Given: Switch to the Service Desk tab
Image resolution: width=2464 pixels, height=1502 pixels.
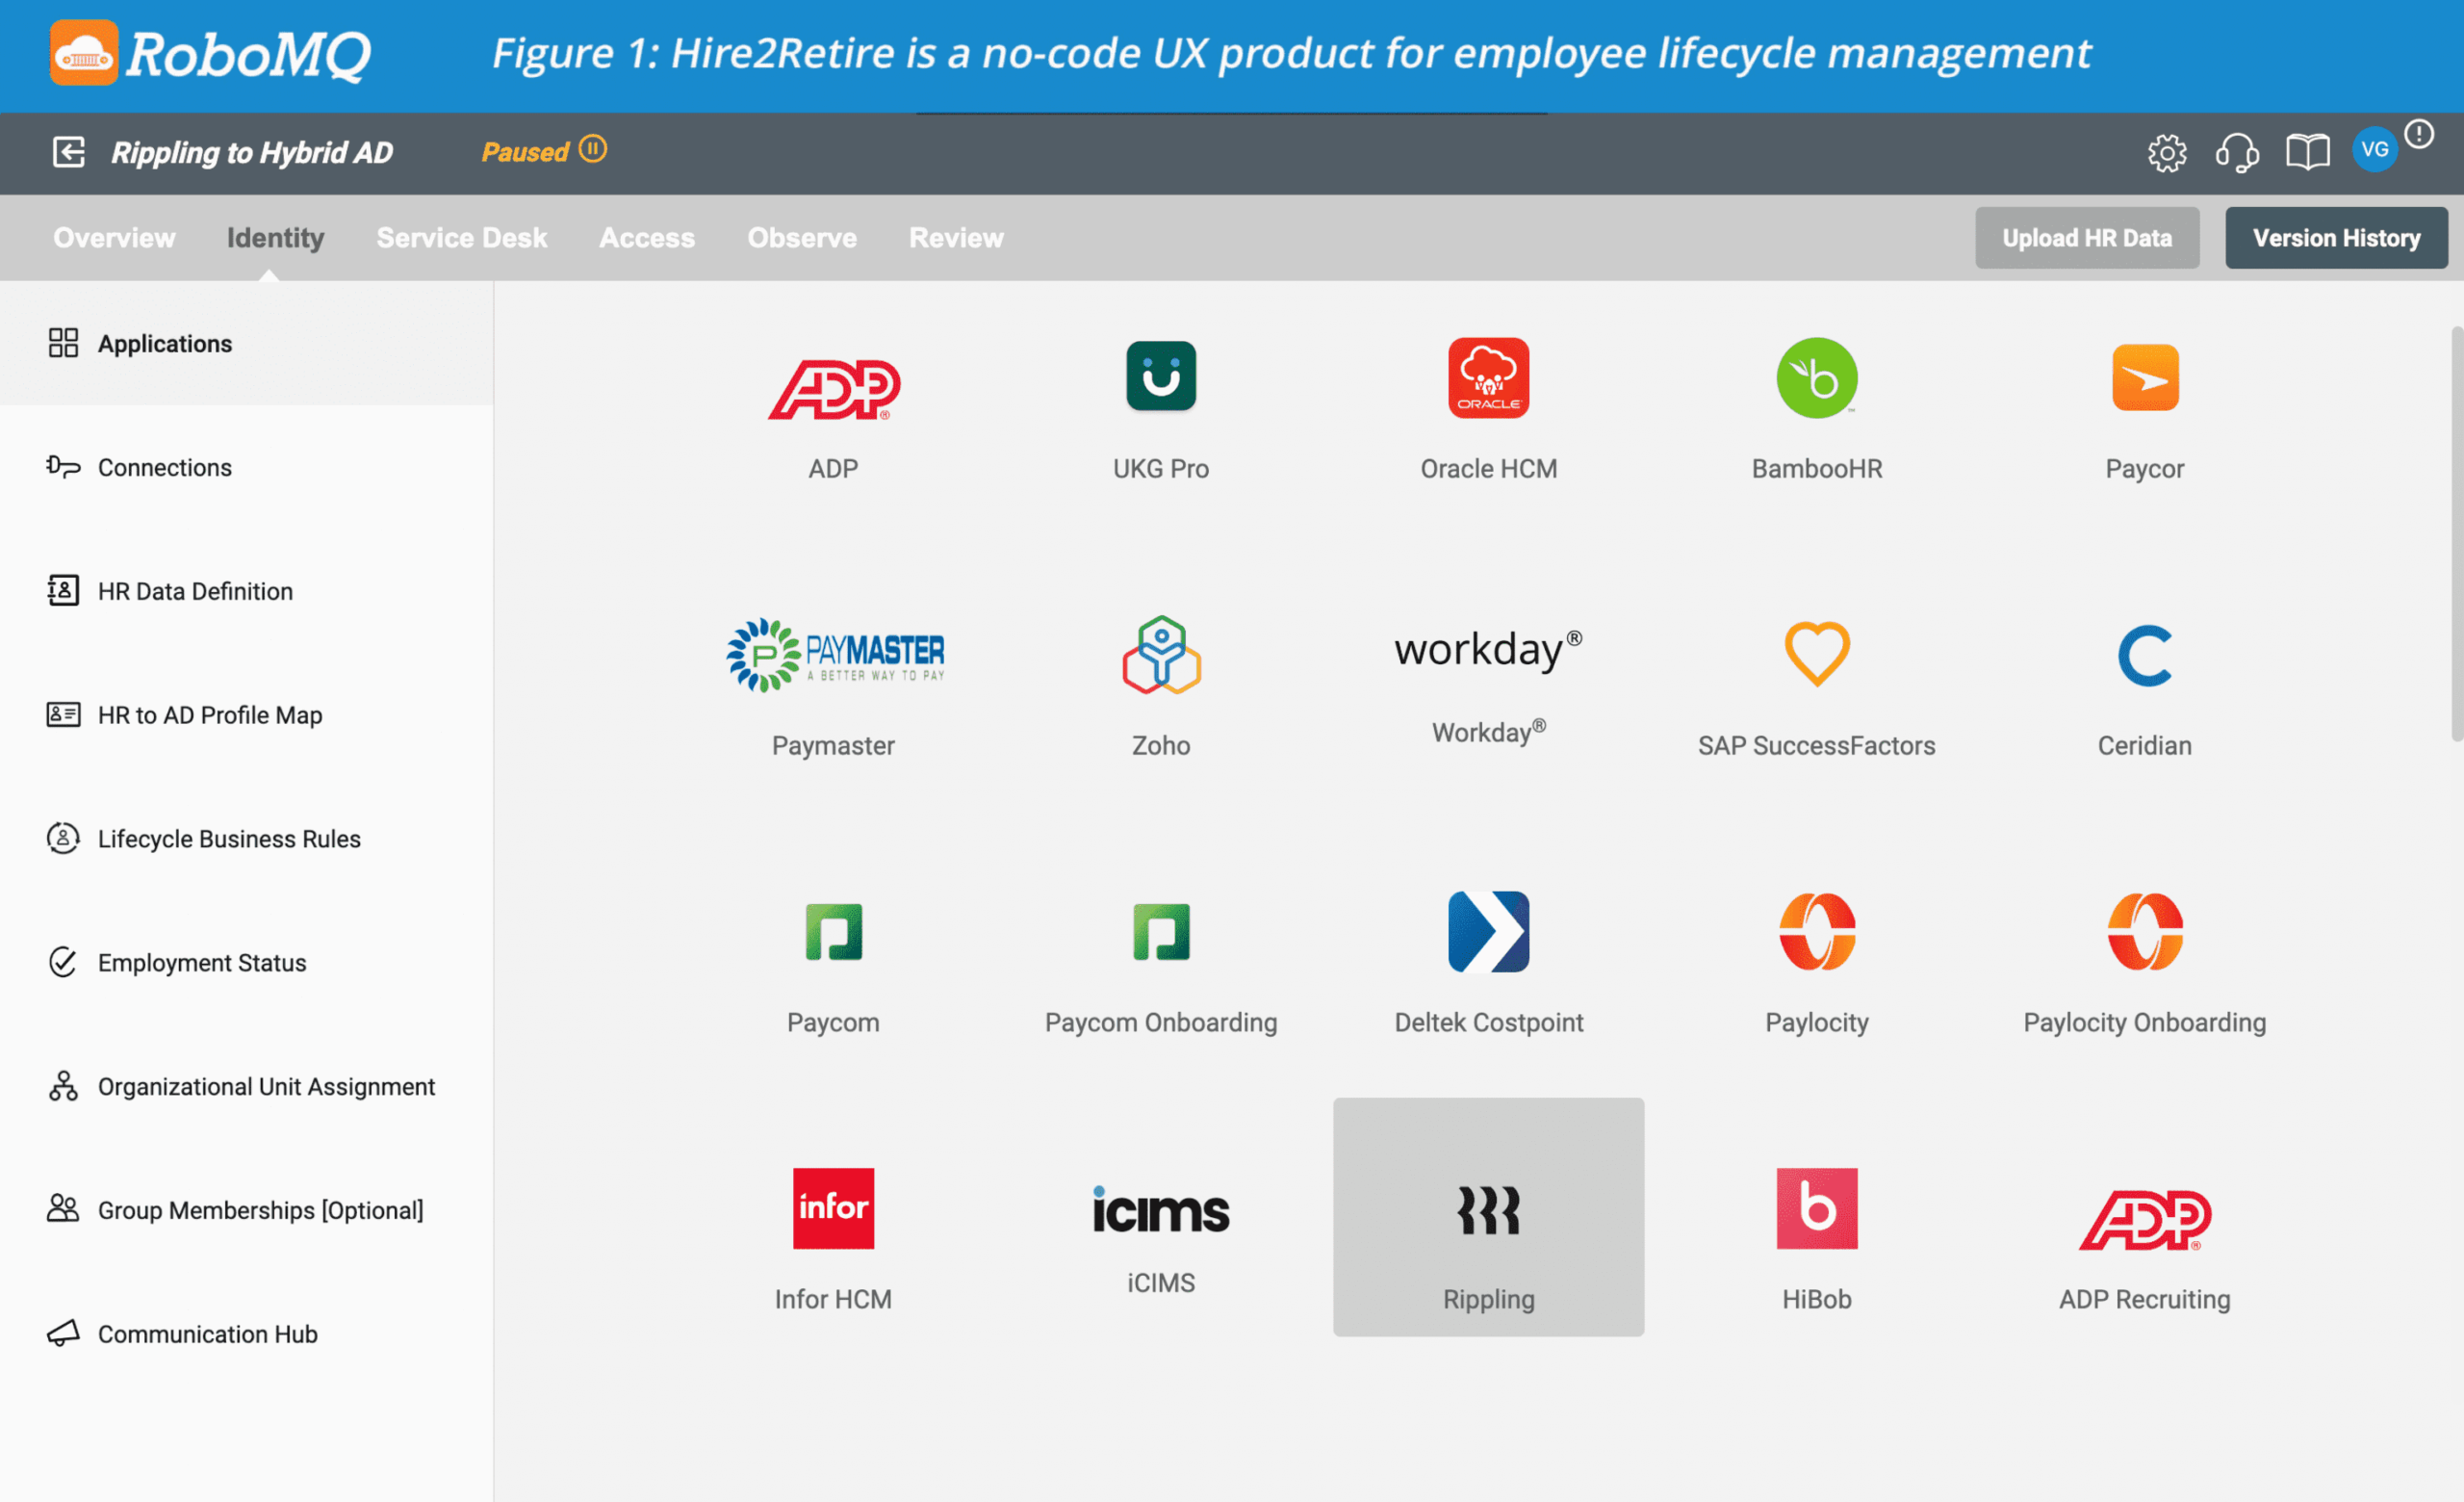Looking at the screenshot, I should (x=461, y=238).
